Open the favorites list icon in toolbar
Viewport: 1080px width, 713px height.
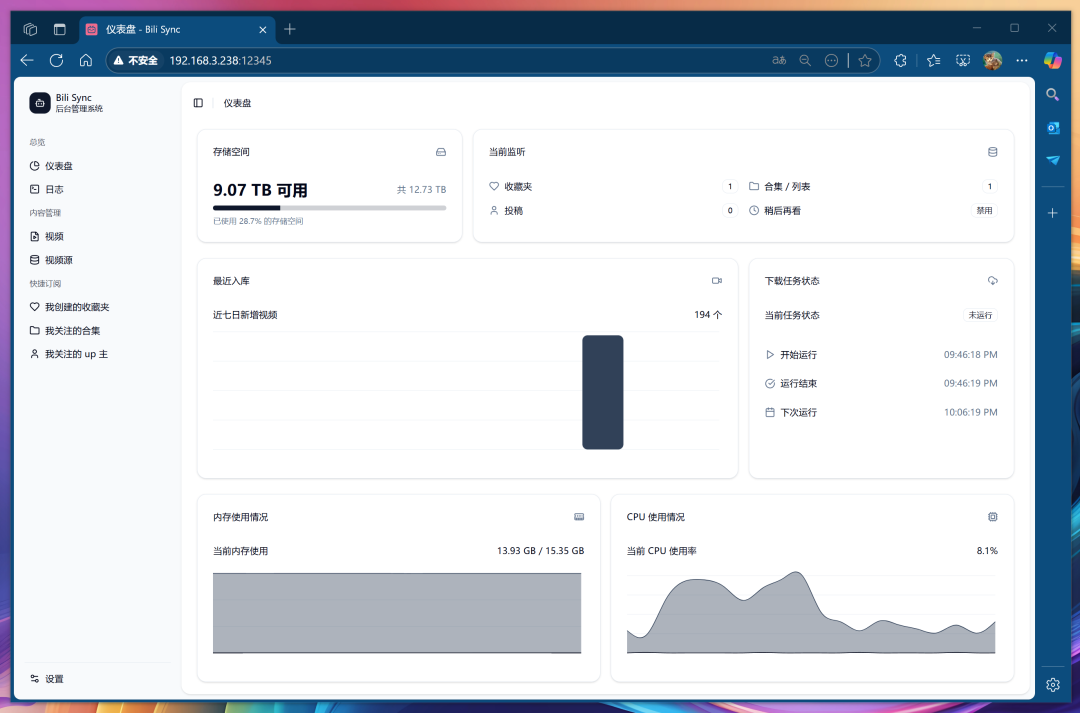coord(933,61)
